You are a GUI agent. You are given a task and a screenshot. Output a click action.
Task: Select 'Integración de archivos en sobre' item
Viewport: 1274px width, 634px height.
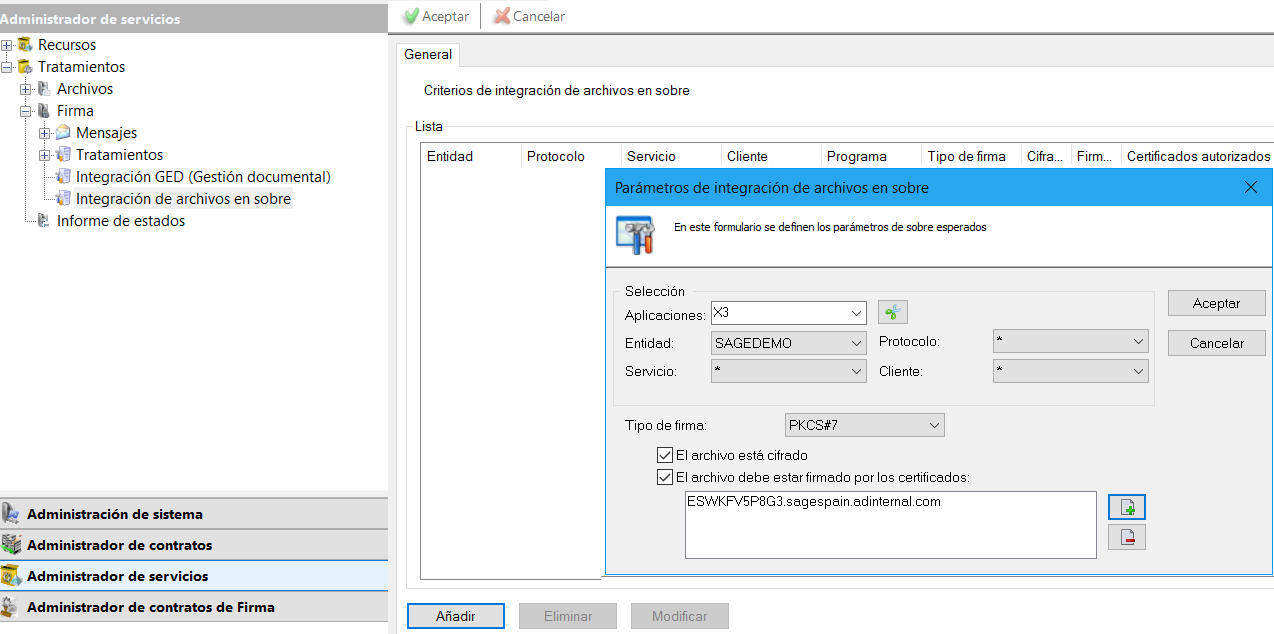tap(183, 199)
